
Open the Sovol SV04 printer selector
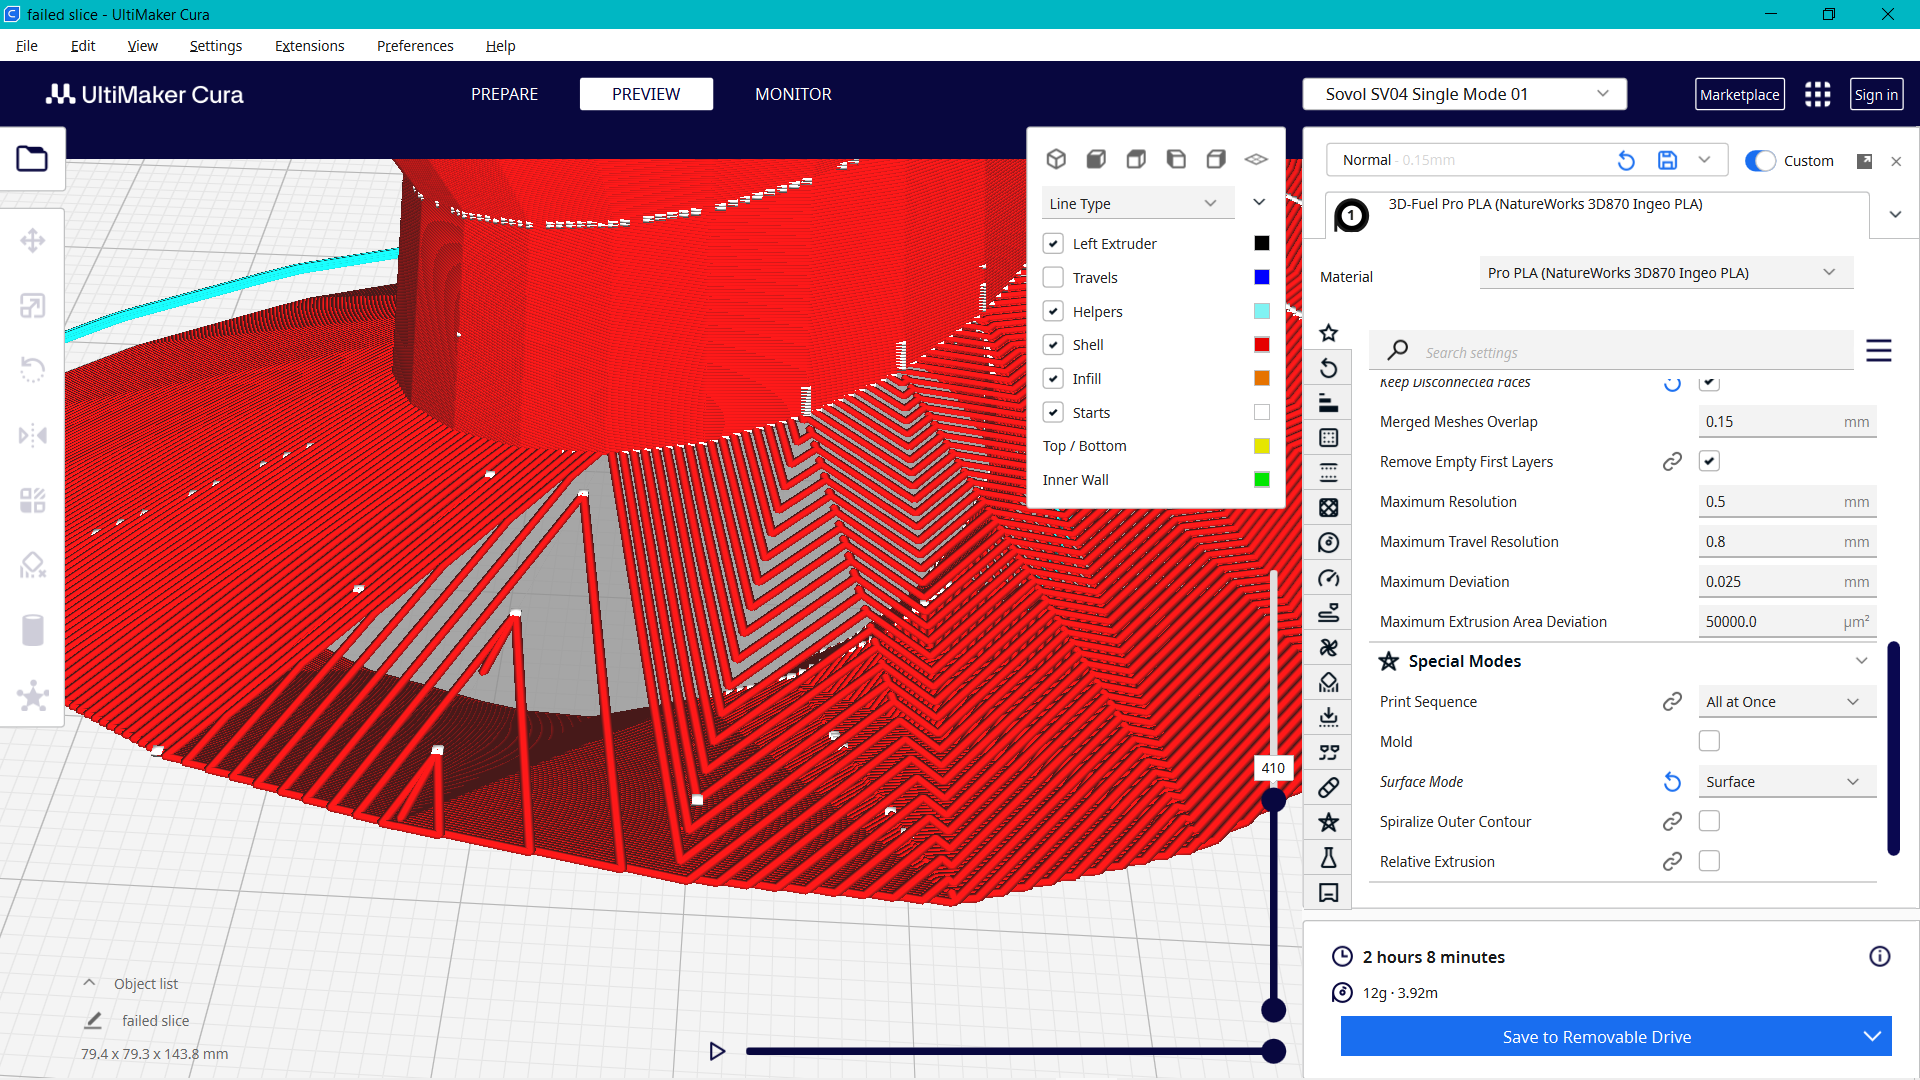point(1464,94)
